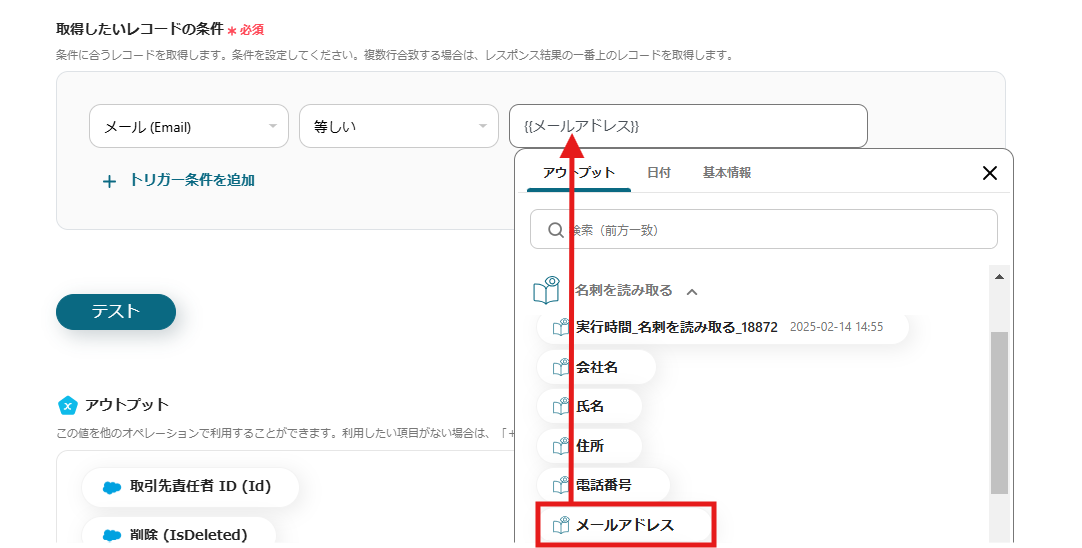Click Salesforce cloud icon beside 取引先責任者 ID
Viewport: 1082px width, 548px height.
(112, 487)
